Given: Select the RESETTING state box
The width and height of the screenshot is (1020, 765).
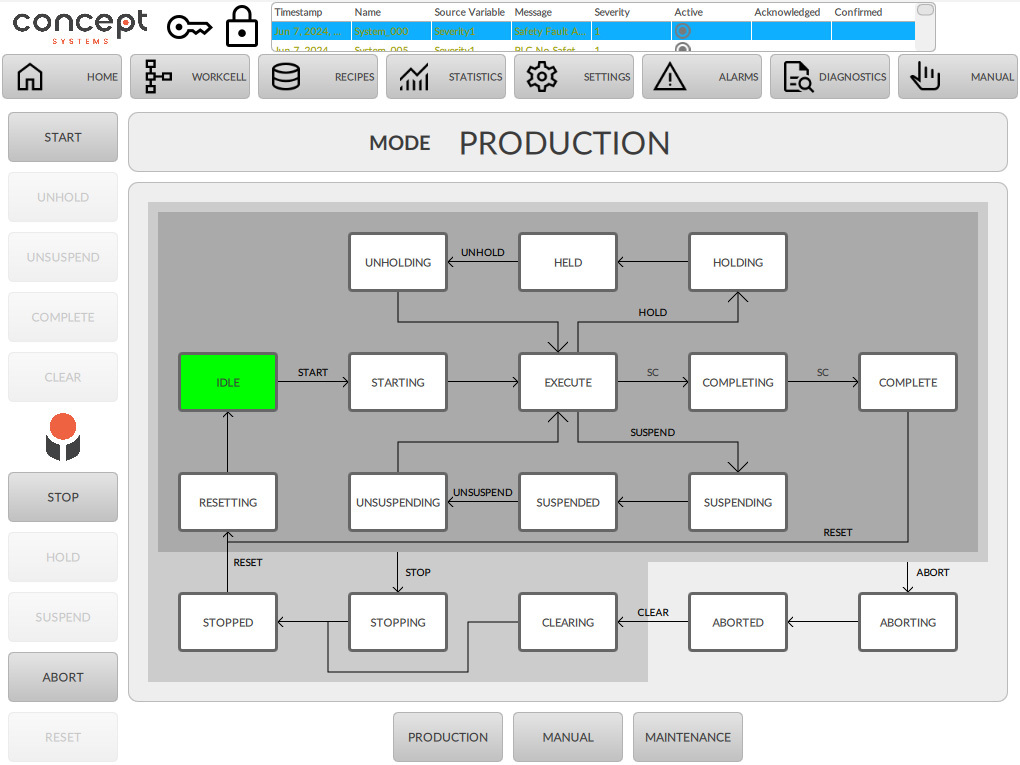Looking at the screenshot, I should (228, 502).
